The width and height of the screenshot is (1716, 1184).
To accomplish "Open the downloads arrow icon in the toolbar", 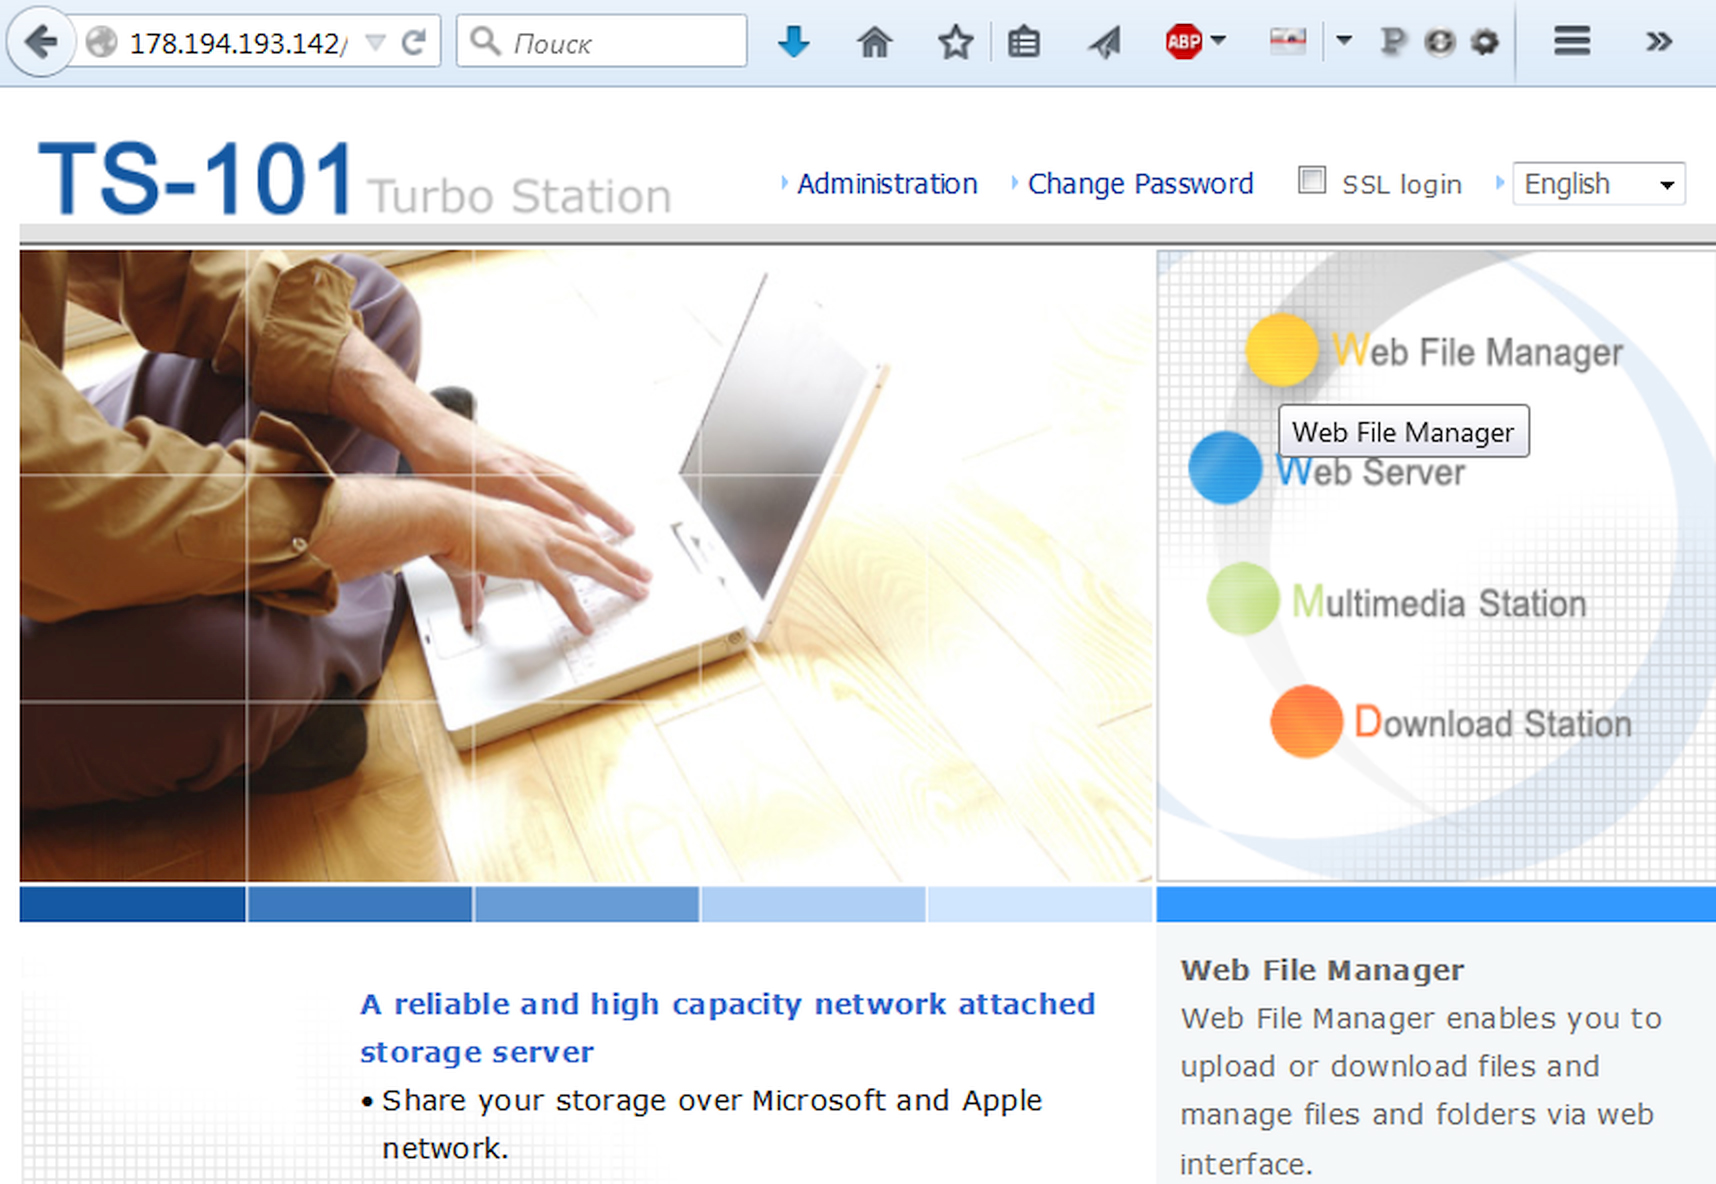I will pyautogui.click(x=794, y=42).
